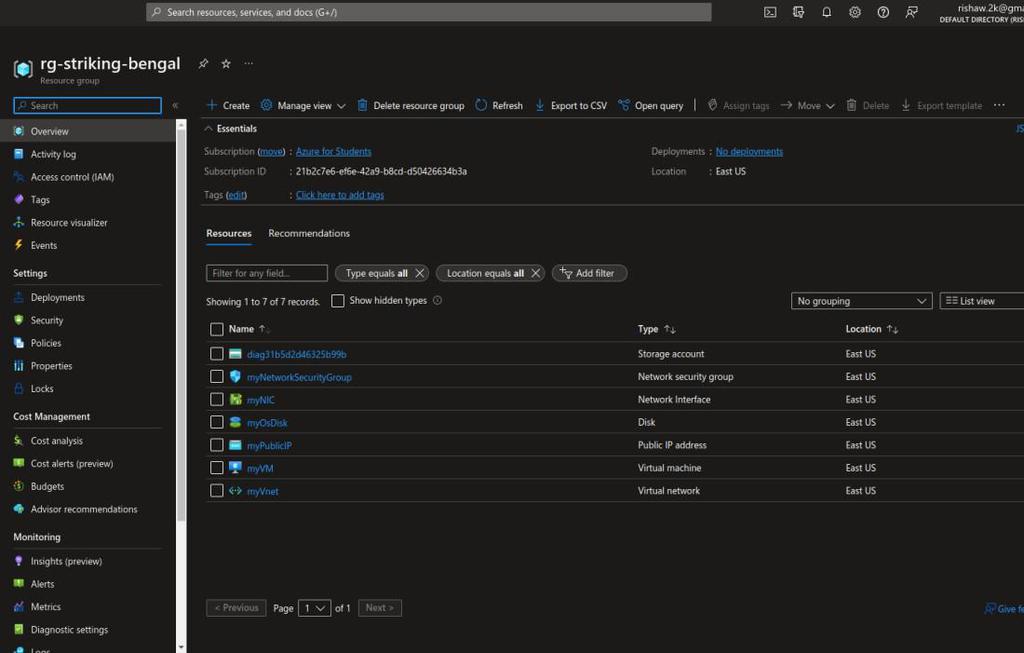1024x653 pixels.
Task: Open Cloud Shell from the top bar
Action: tap(770, 12)
